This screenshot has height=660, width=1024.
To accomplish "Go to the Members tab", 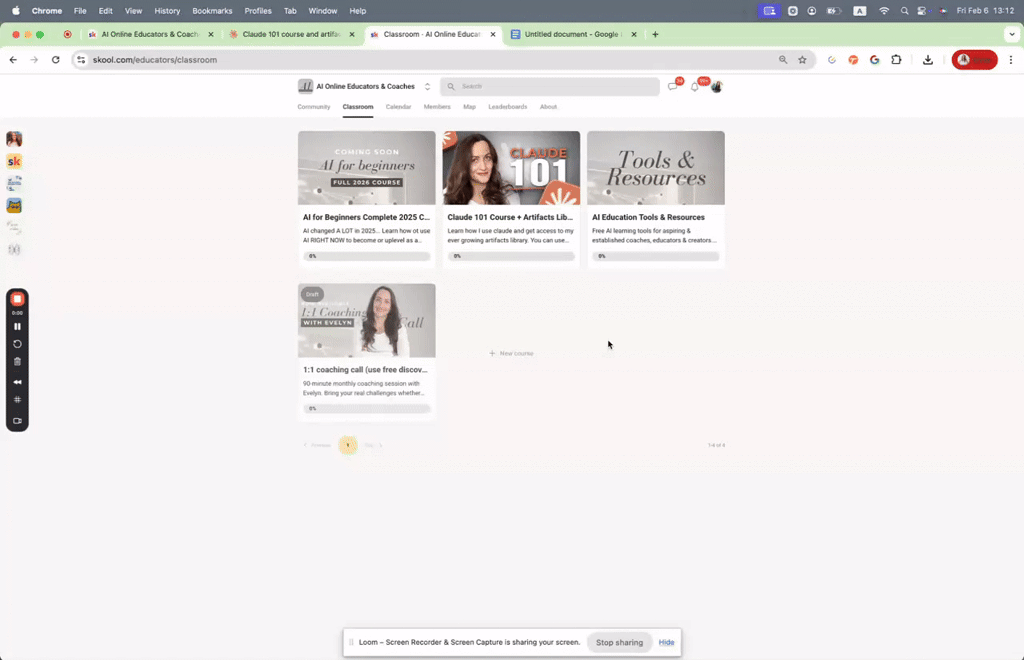I will click(437, 106).
